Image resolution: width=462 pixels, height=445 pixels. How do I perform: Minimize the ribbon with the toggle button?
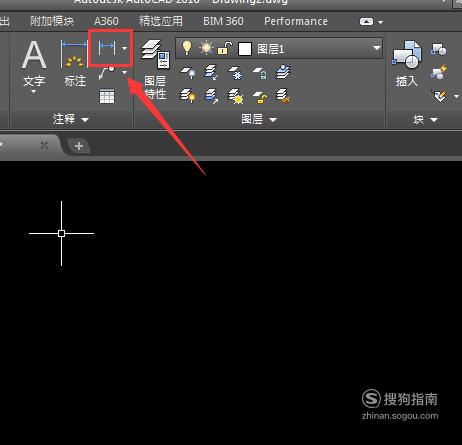366,22
